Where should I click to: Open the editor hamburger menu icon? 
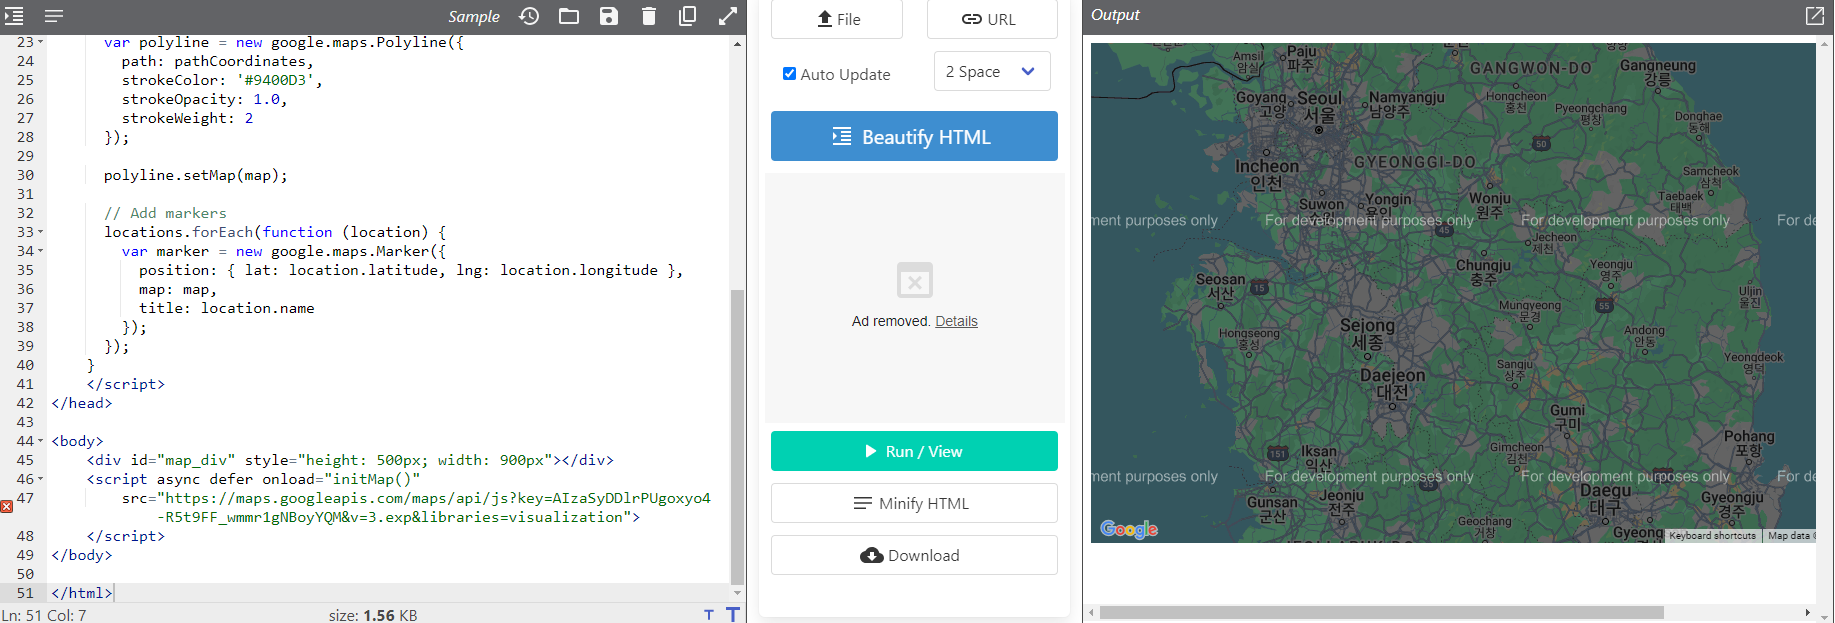[54, 16]
